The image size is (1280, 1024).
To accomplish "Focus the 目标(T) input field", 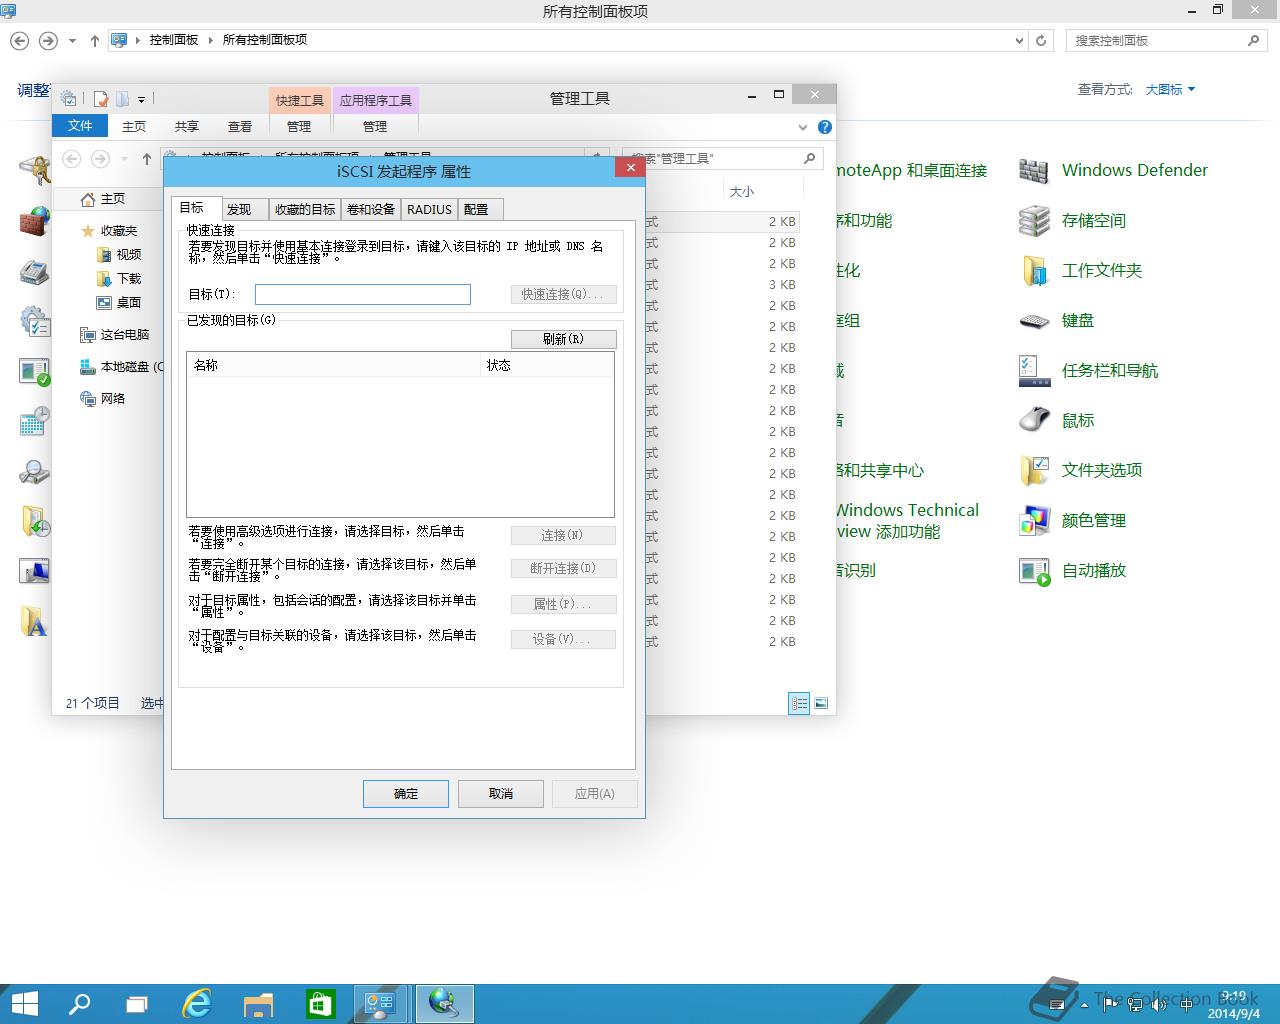I will coord(363,294).
